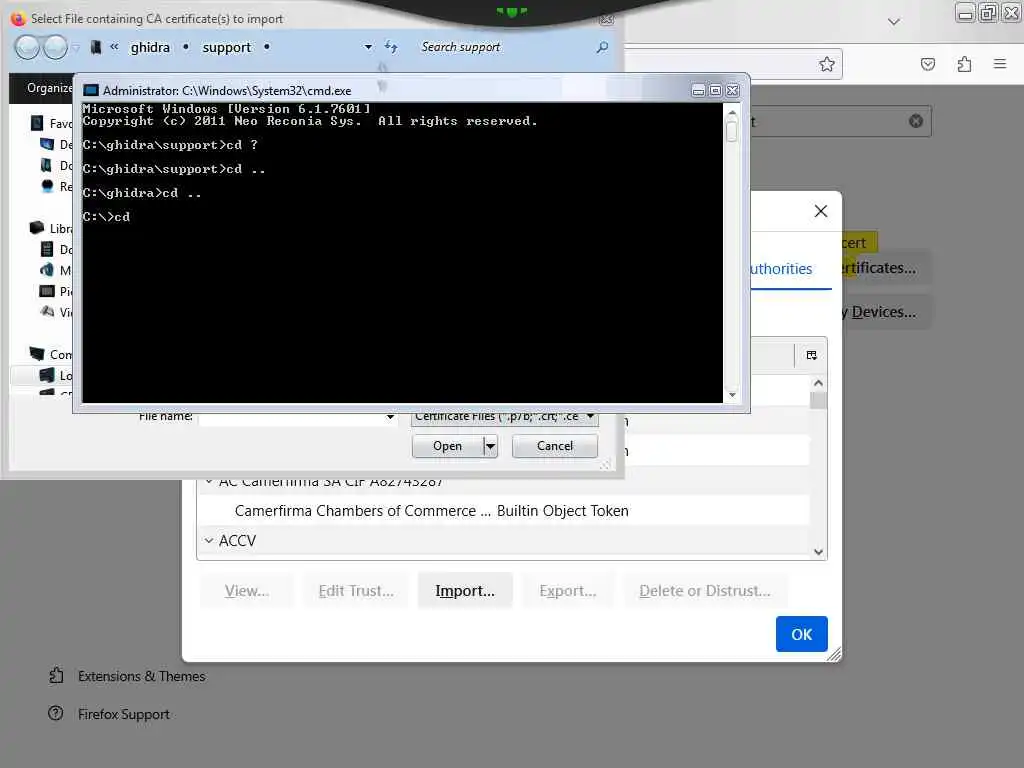Click the Security Devices... button
Screen dimensions: 1024x768
click(886, 312)
